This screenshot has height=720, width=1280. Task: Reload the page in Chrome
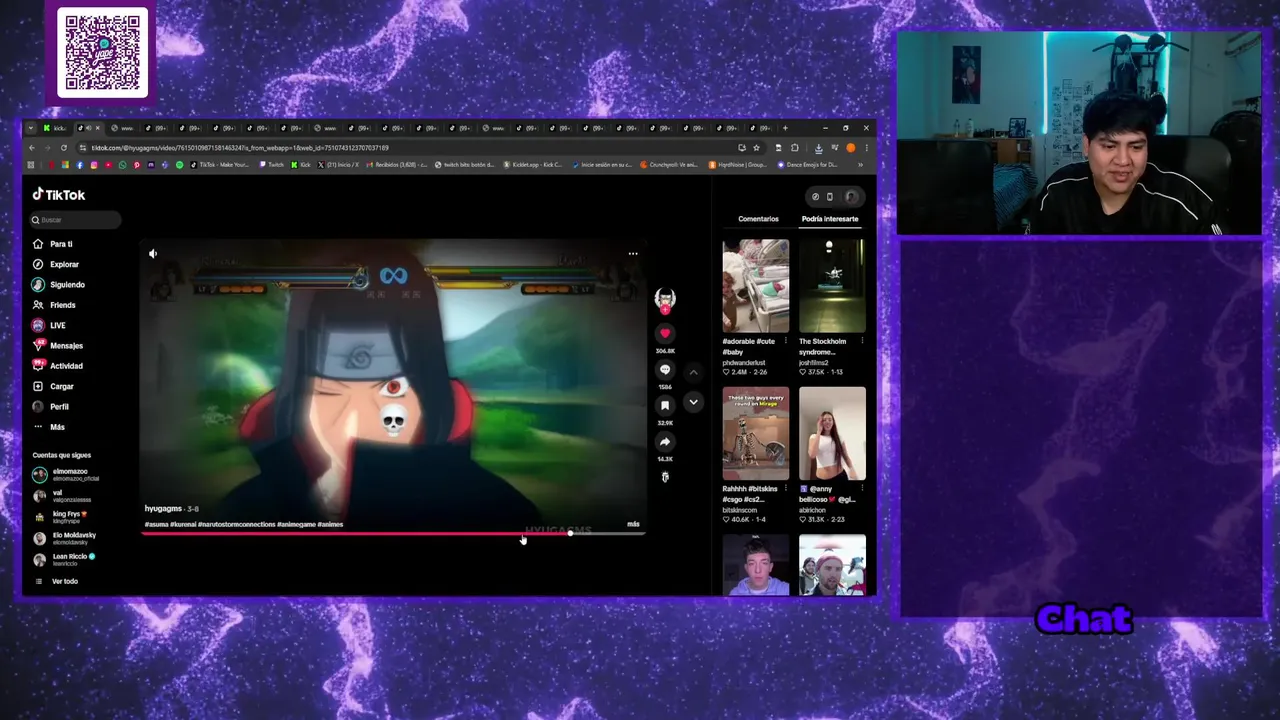[x=64, y=148]
